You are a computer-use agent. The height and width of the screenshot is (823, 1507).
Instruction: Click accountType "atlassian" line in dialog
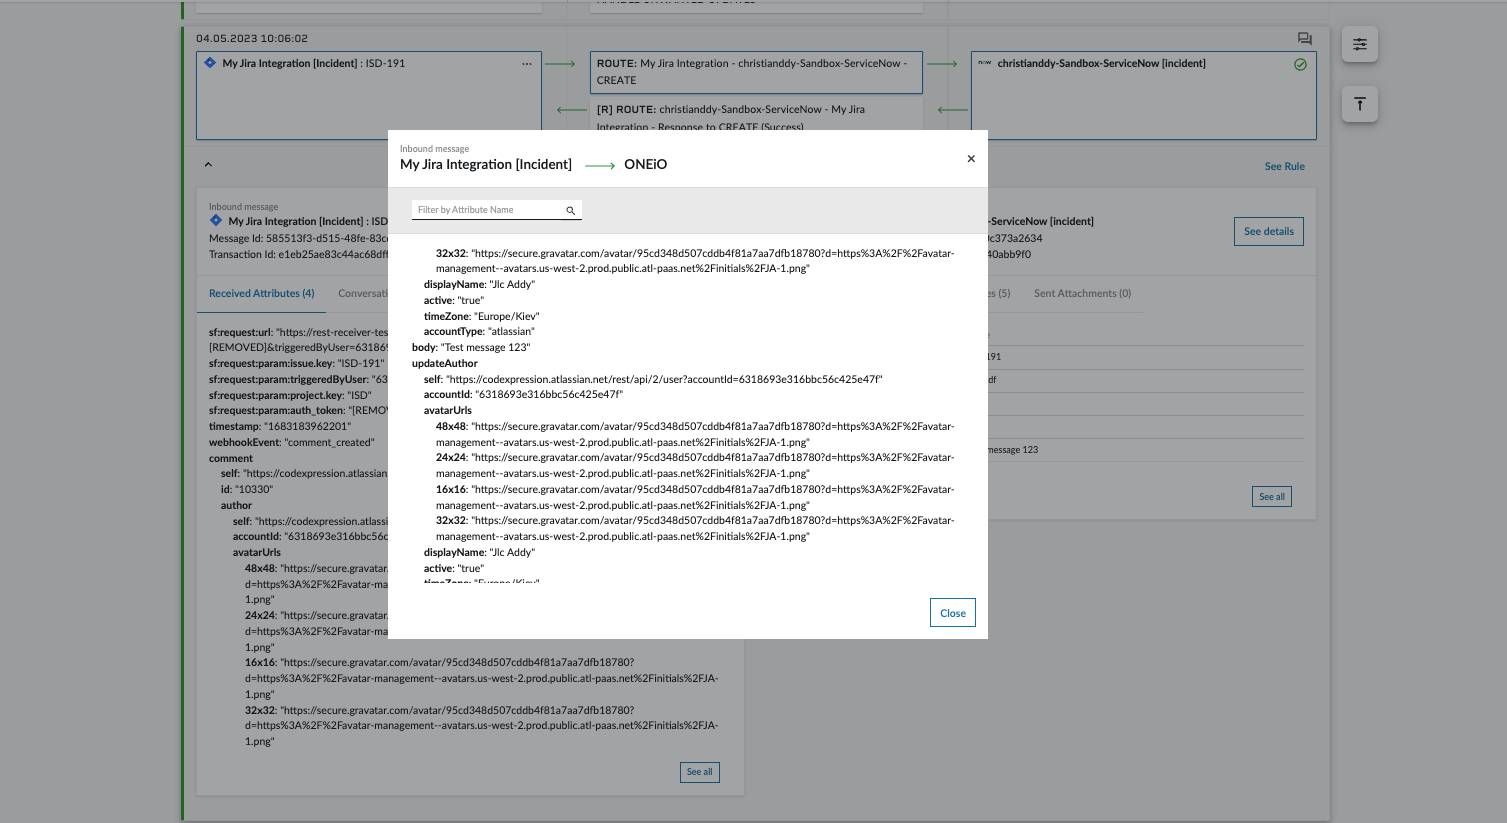click(479, 331)
